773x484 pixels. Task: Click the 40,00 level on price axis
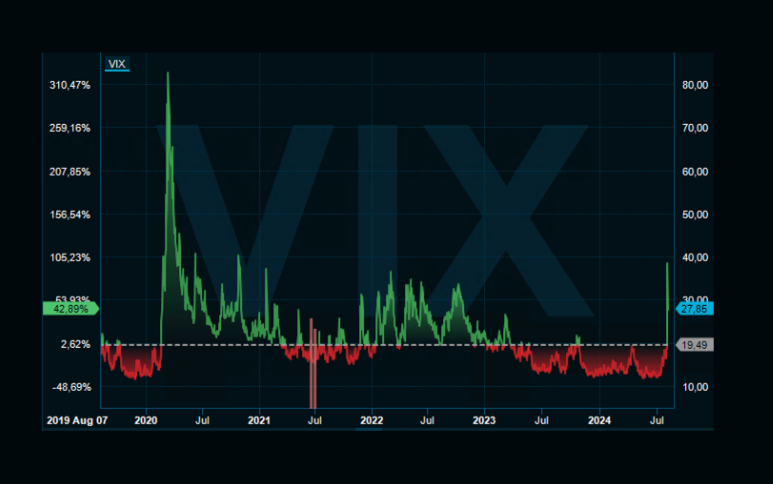coord(695,258)
